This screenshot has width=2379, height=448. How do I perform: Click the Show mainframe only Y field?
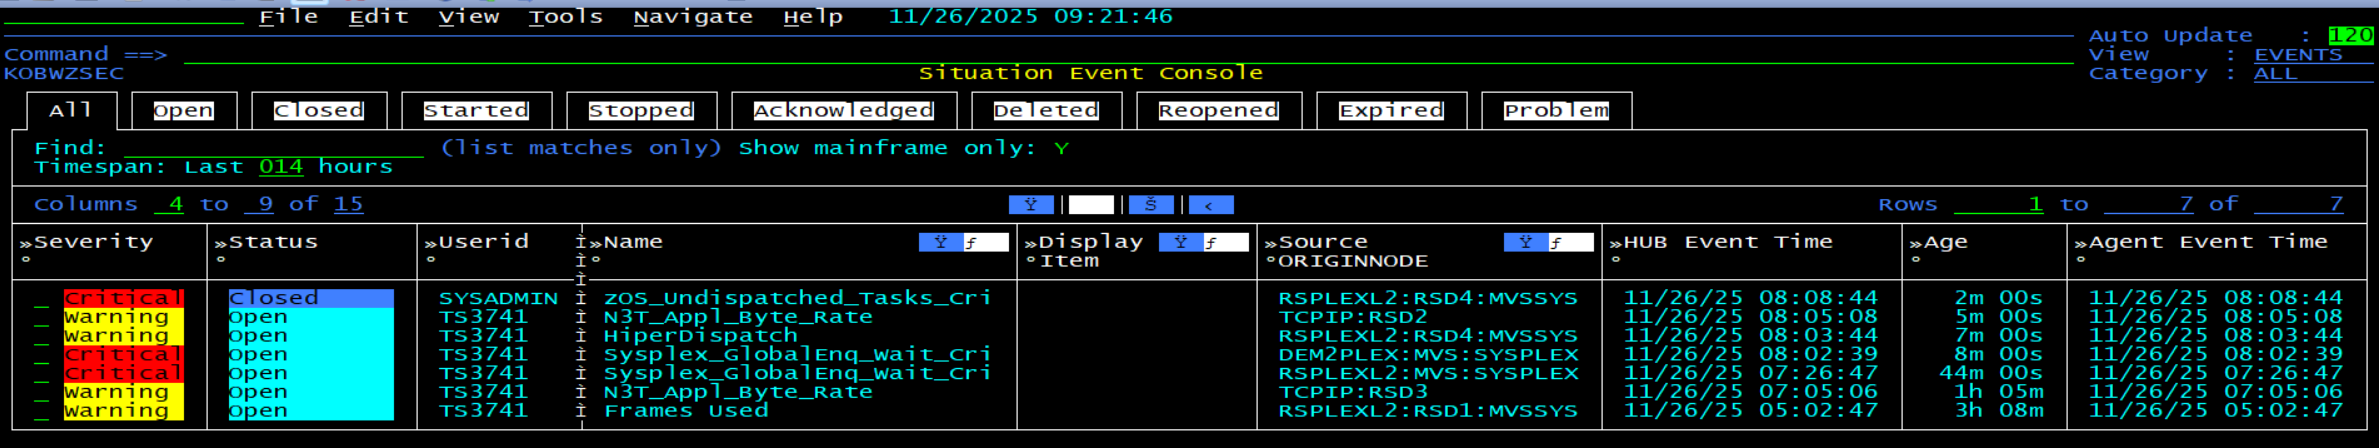point(1061,148)
